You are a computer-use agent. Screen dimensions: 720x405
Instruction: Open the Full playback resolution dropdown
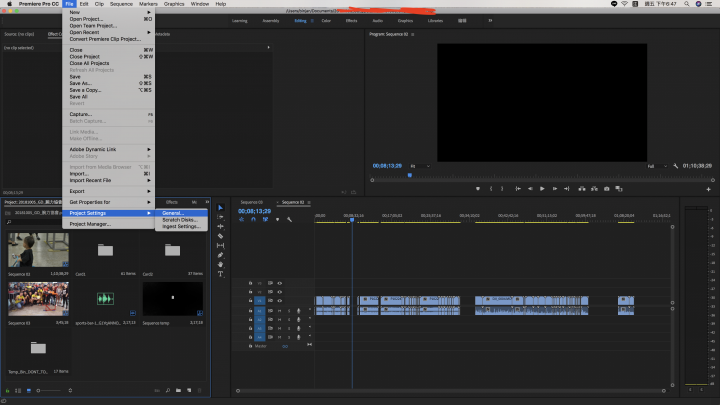pyautogui.click(x=657, y=166)
